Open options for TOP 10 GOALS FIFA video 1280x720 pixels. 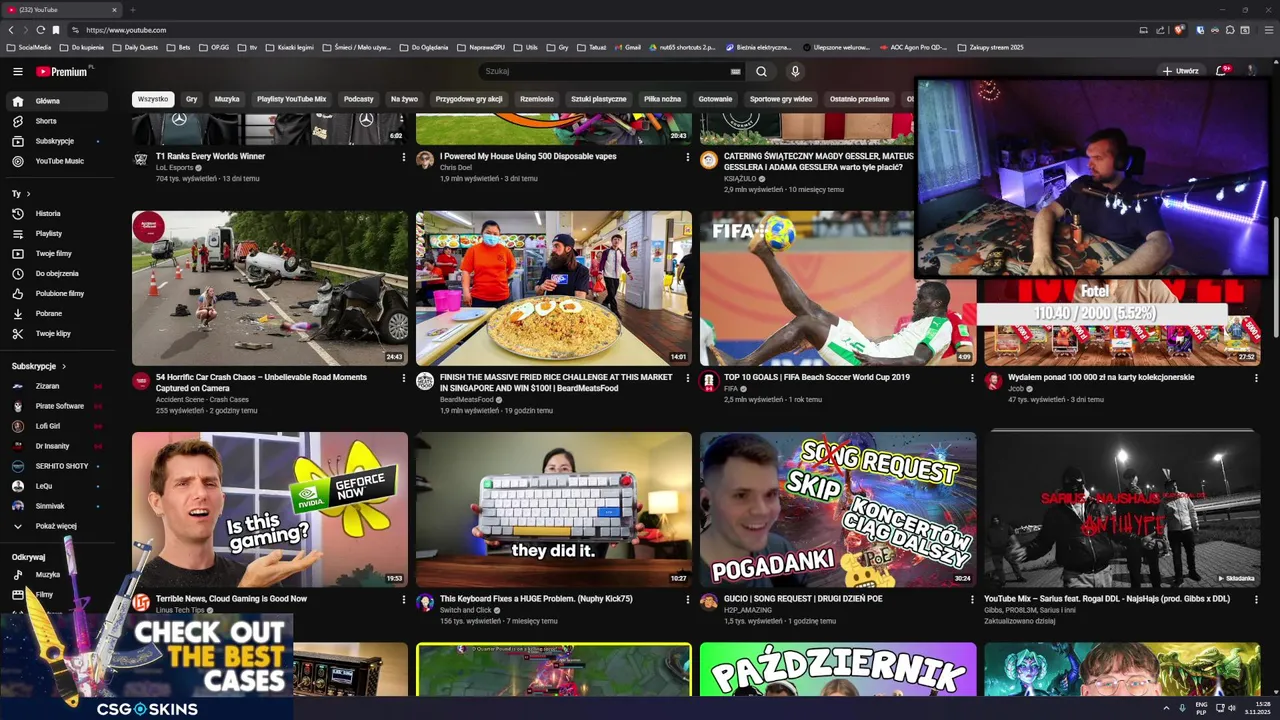coord(972,378)
